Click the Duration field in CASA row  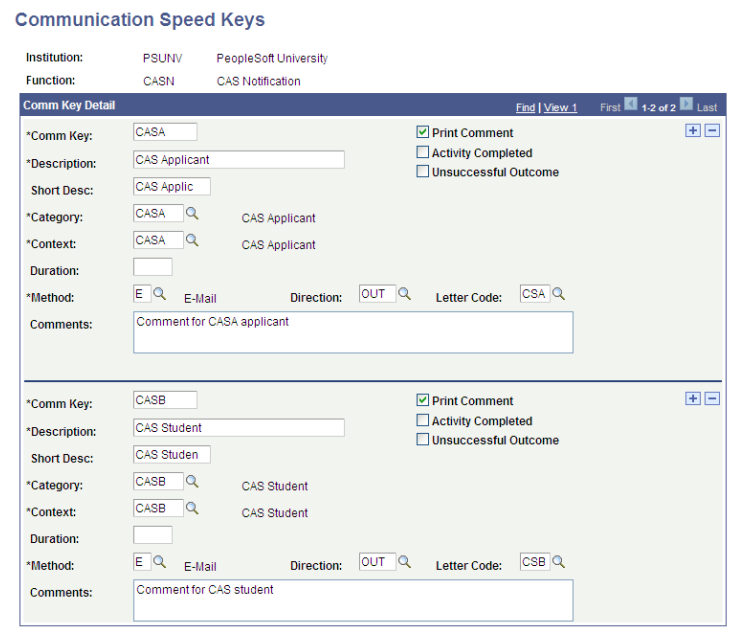[x=152, y=267]
